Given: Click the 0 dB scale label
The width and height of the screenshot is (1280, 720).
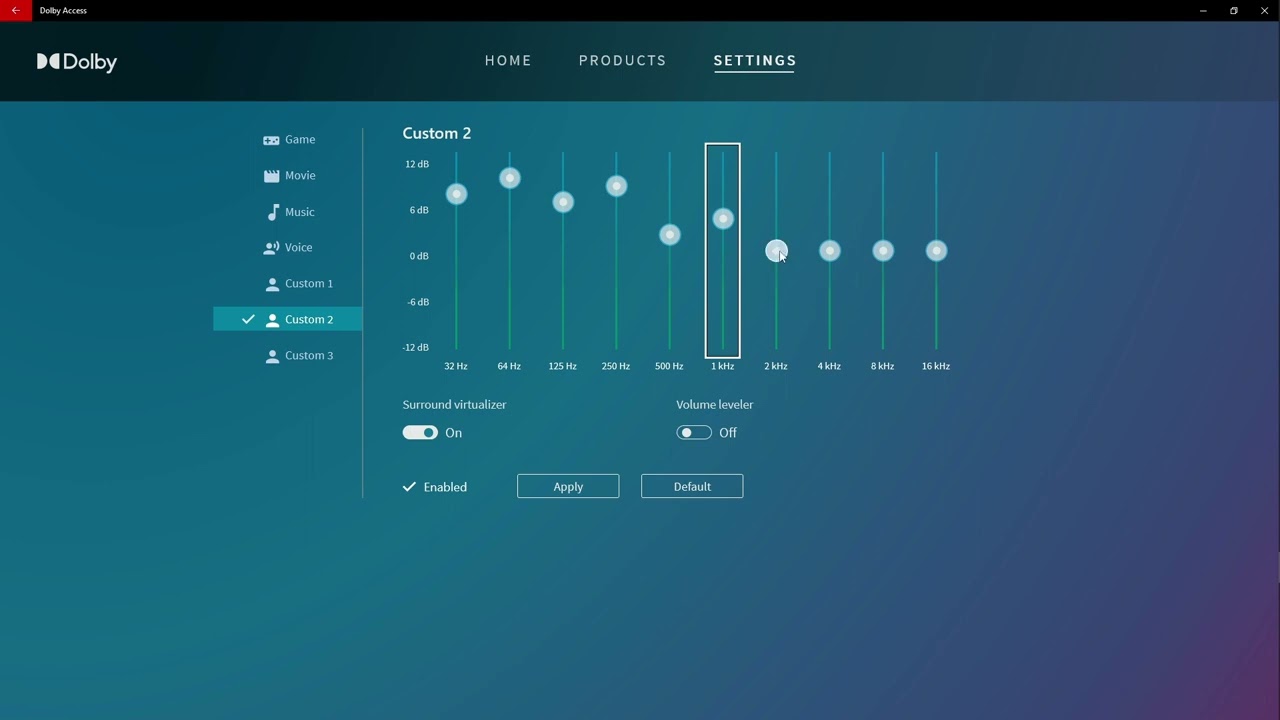Looking at the screenshot, I should 419,256.
